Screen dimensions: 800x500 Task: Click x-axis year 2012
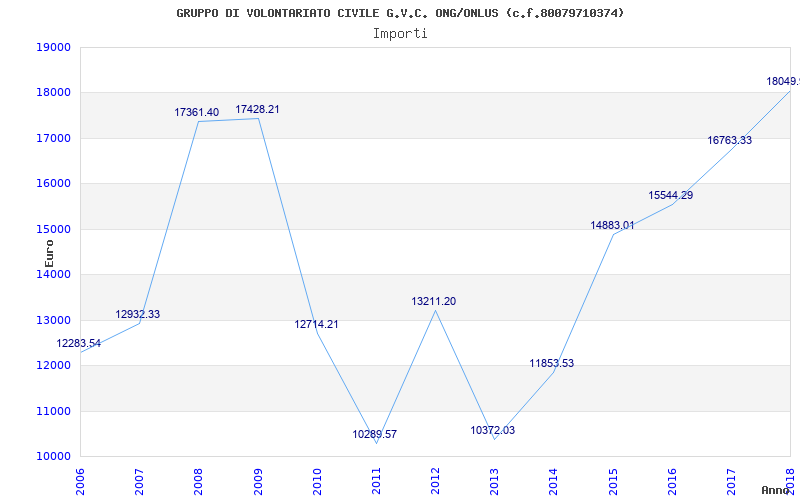436,481
